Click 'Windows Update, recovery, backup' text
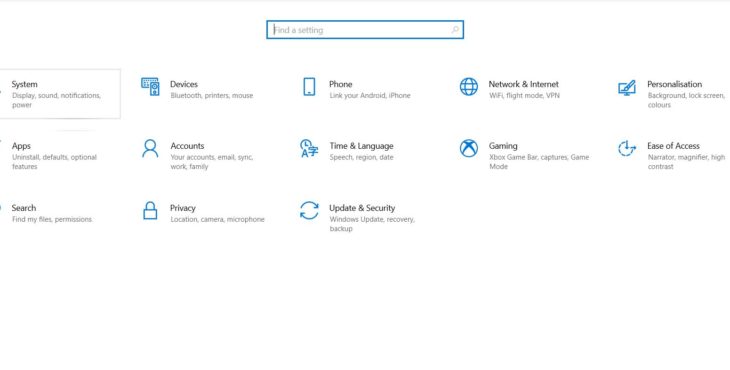 pyautogui.click(x=372, y=224)
